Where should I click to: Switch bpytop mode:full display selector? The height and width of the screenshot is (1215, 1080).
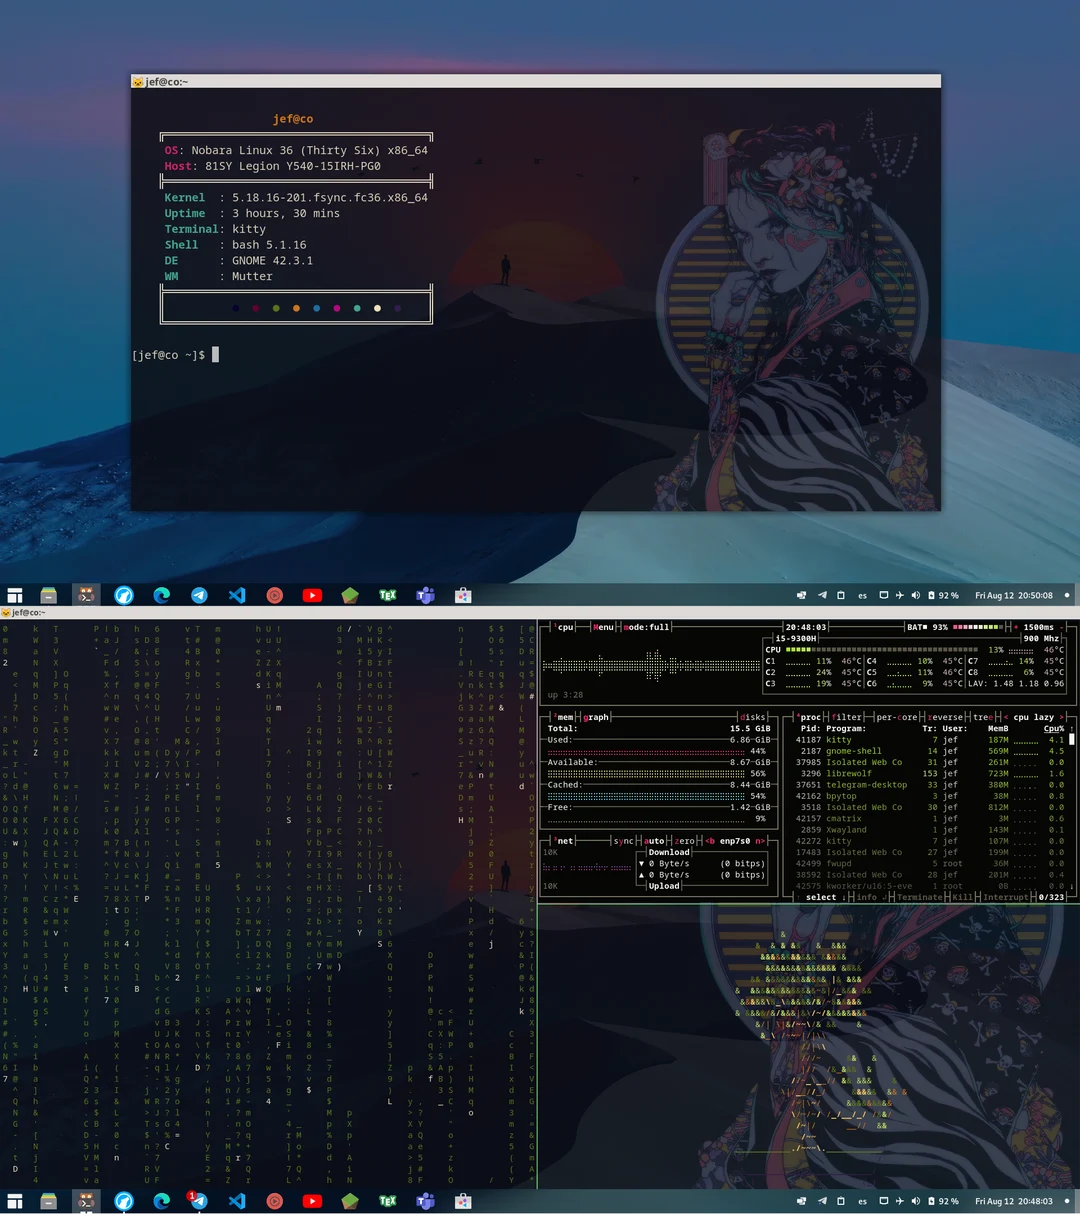[x=646, y=627]
